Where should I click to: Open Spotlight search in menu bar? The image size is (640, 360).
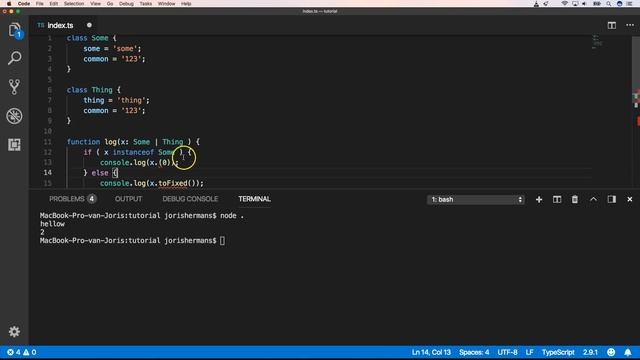point(608,3)
